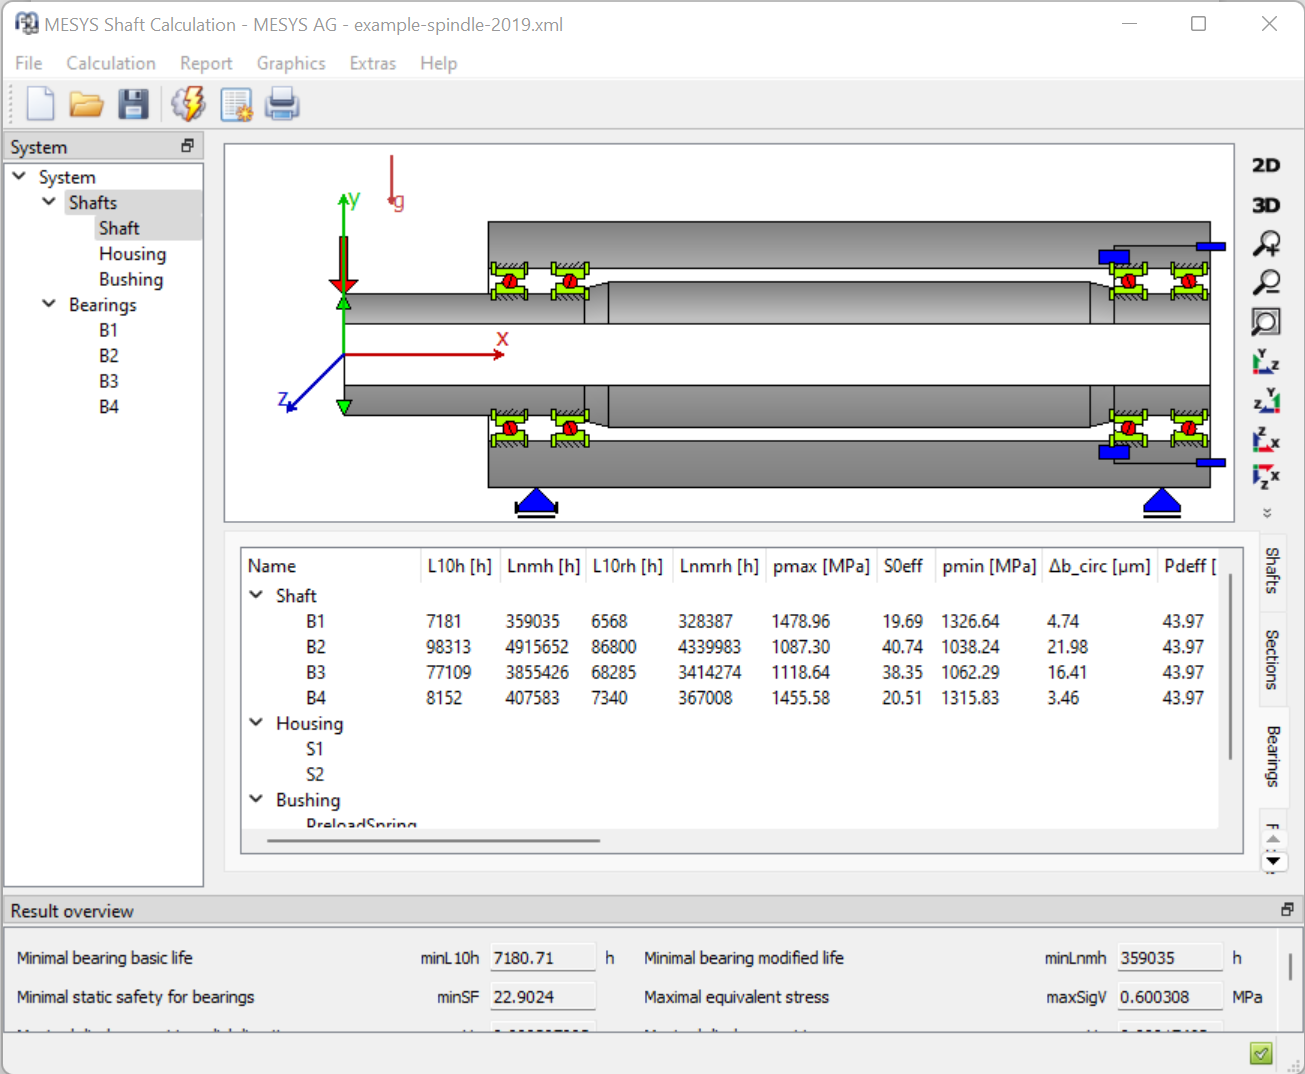Undock the Result overview panel

pyautogui.click(x=1287, y=909)
